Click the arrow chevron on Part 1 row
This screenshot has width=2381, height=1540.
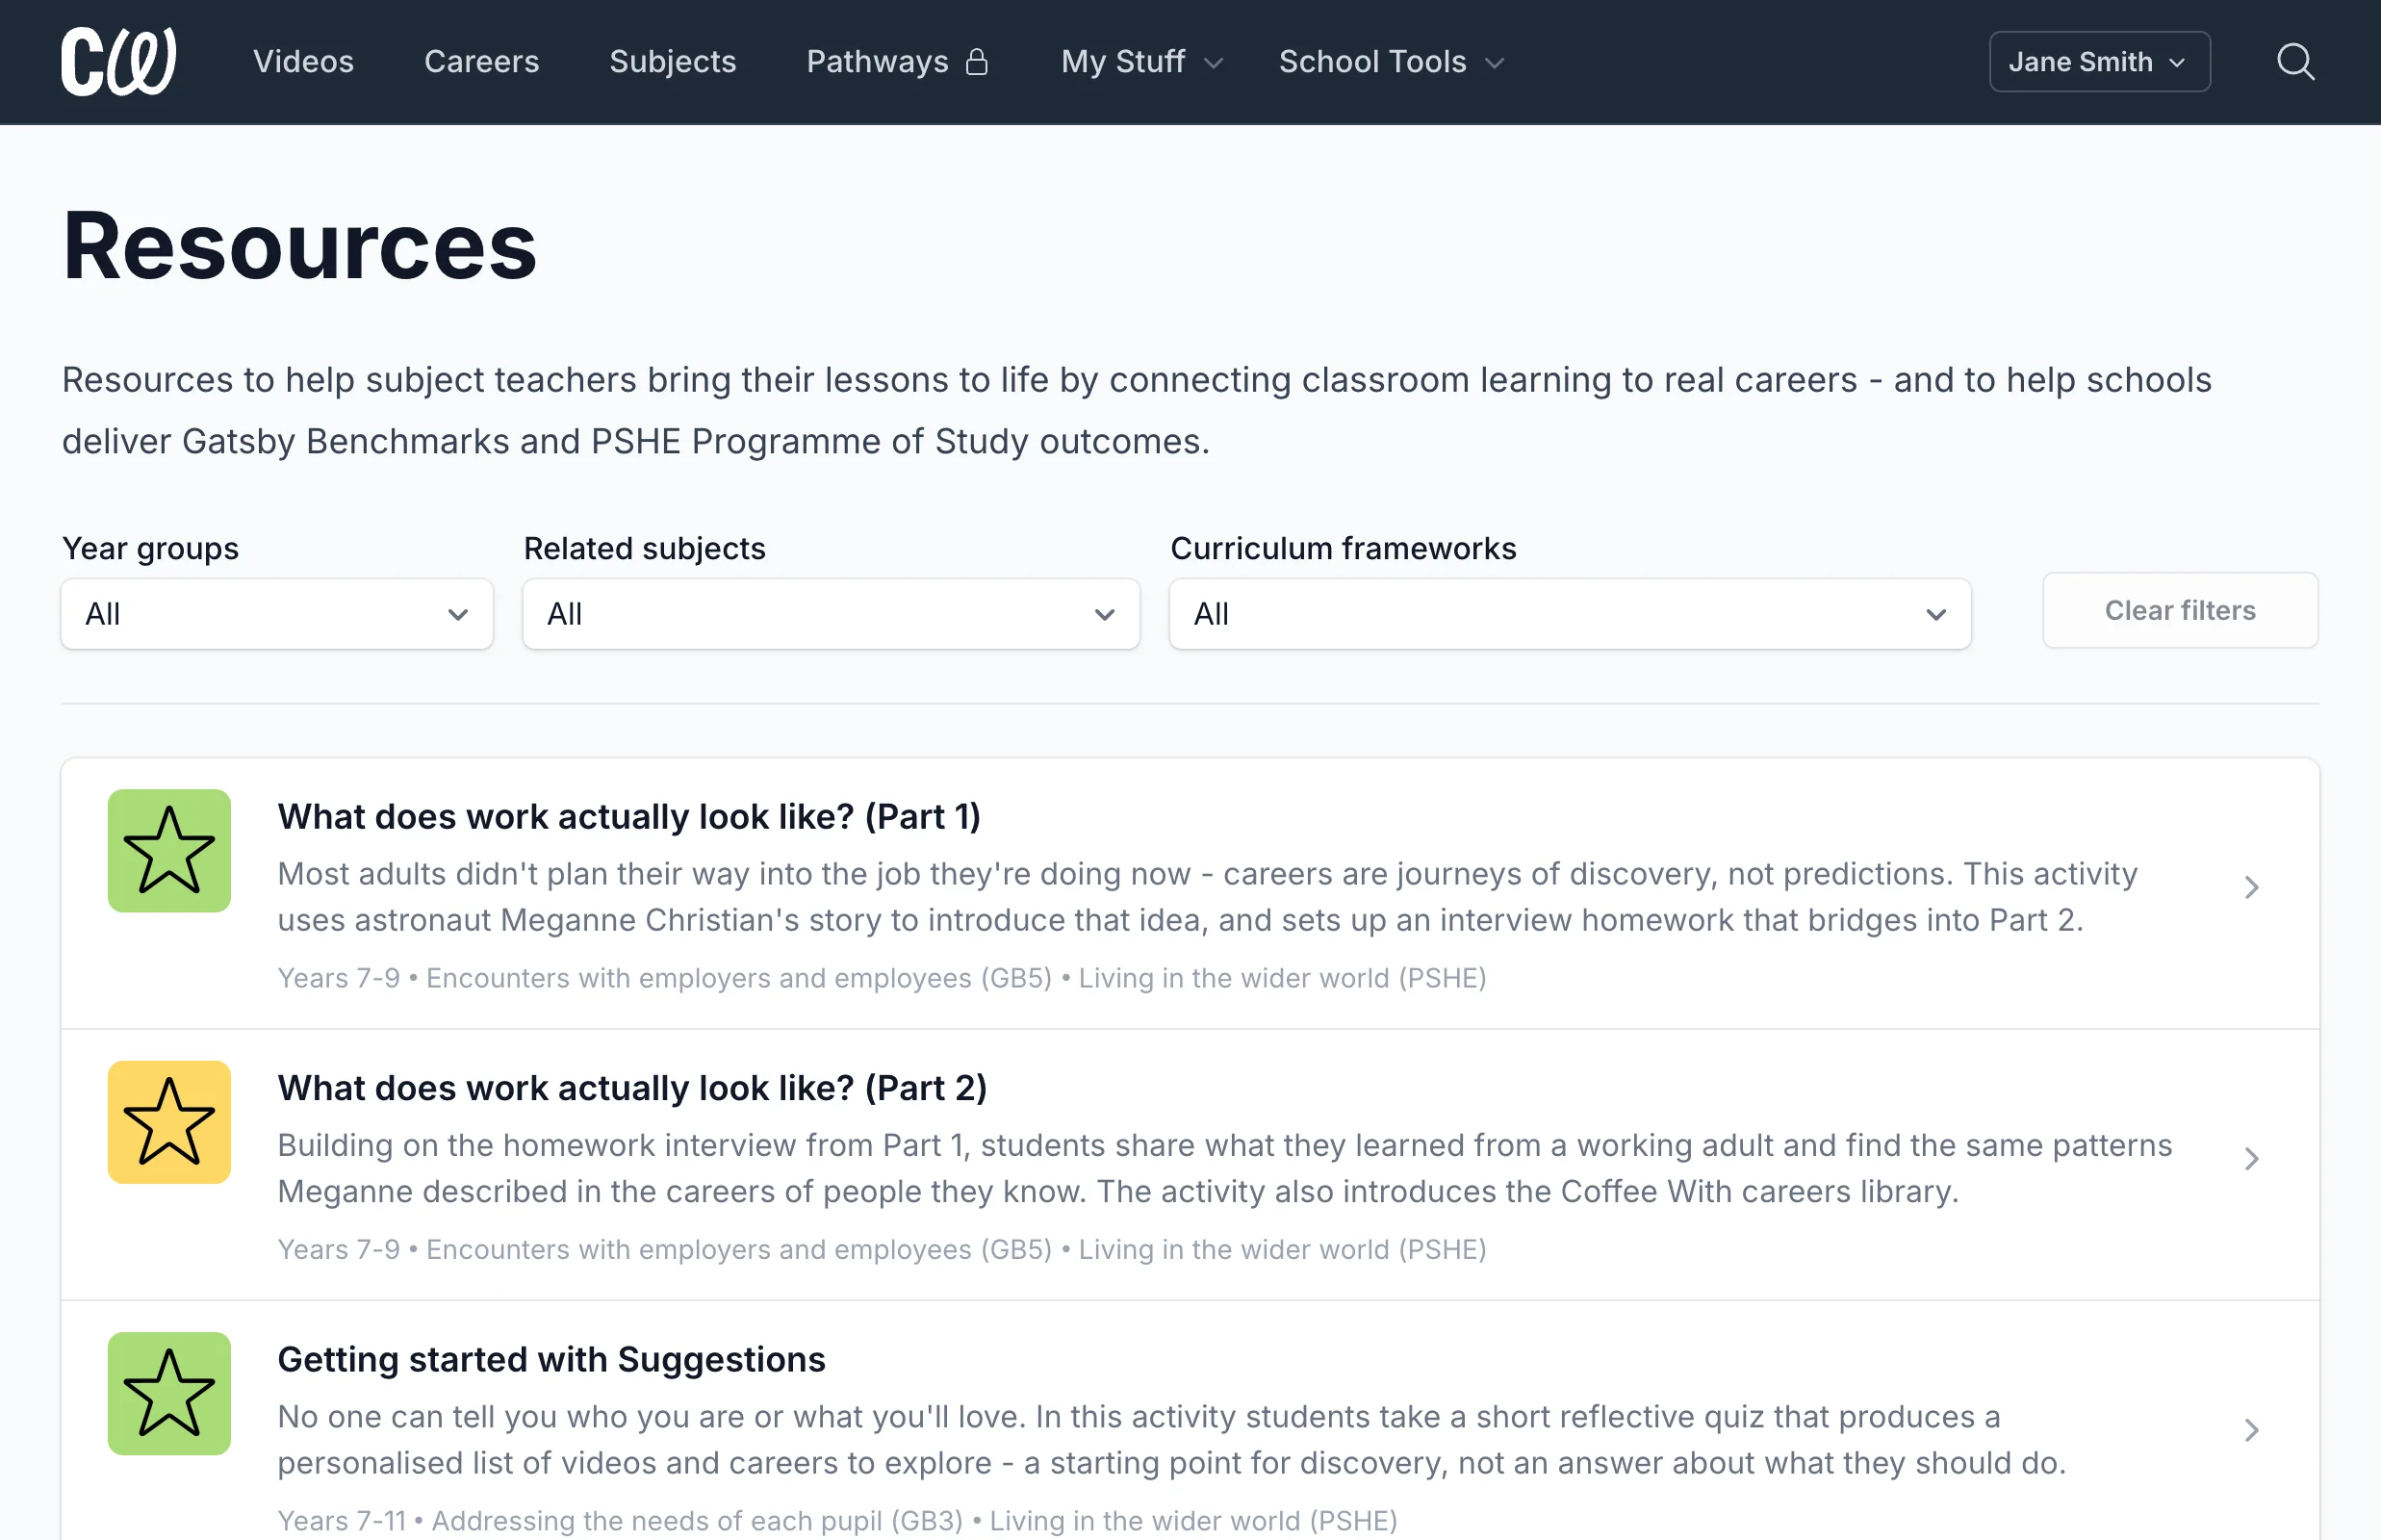coord(2252,888)
